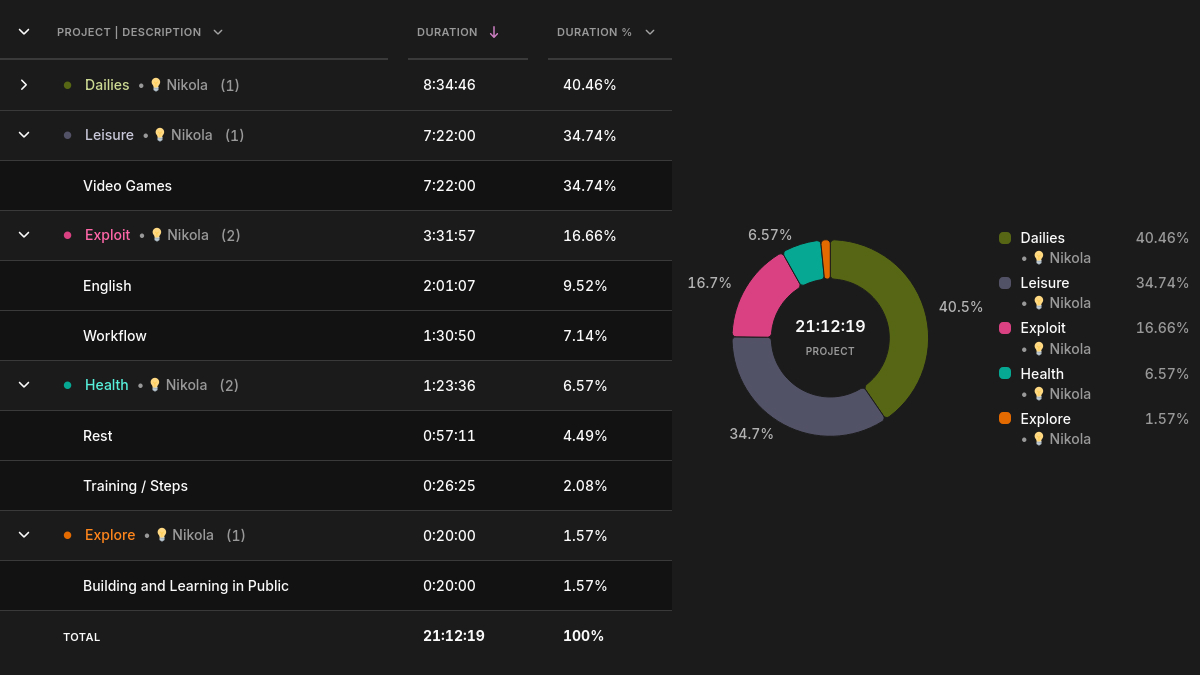The image size is (1200, 675).
Task: Click total duration 21:12:19 in table
Action: pos(454,636)
